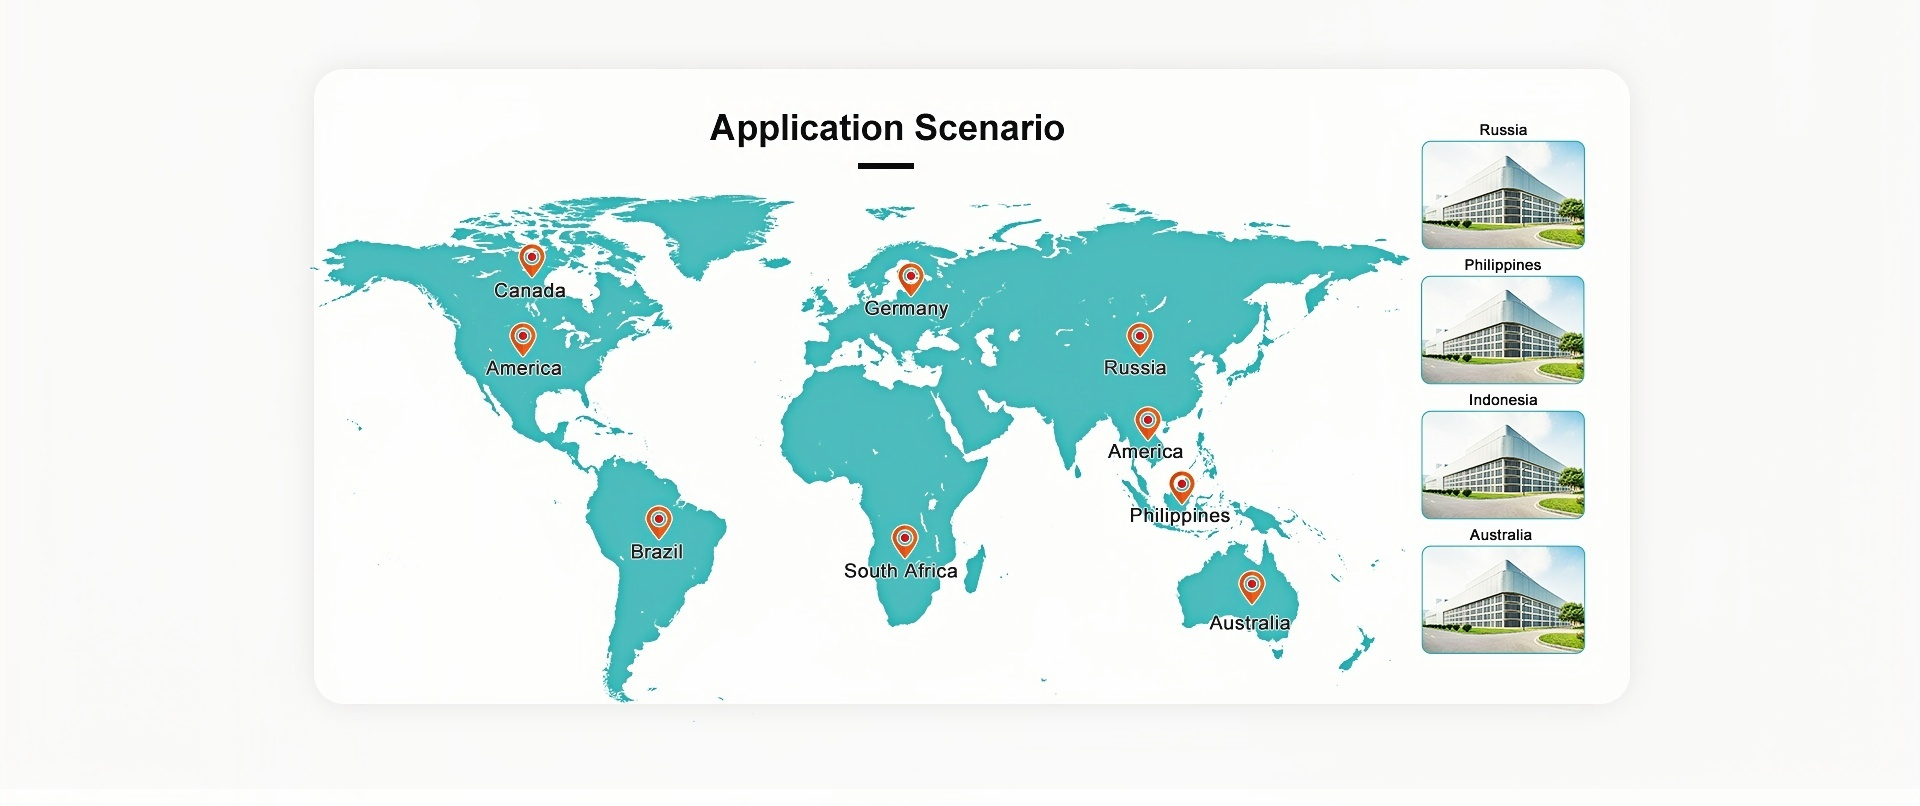Select the Philippines map pin
Image resolution: width=1920 pixels, height=806 pixels.
(x=1182, y=487)
